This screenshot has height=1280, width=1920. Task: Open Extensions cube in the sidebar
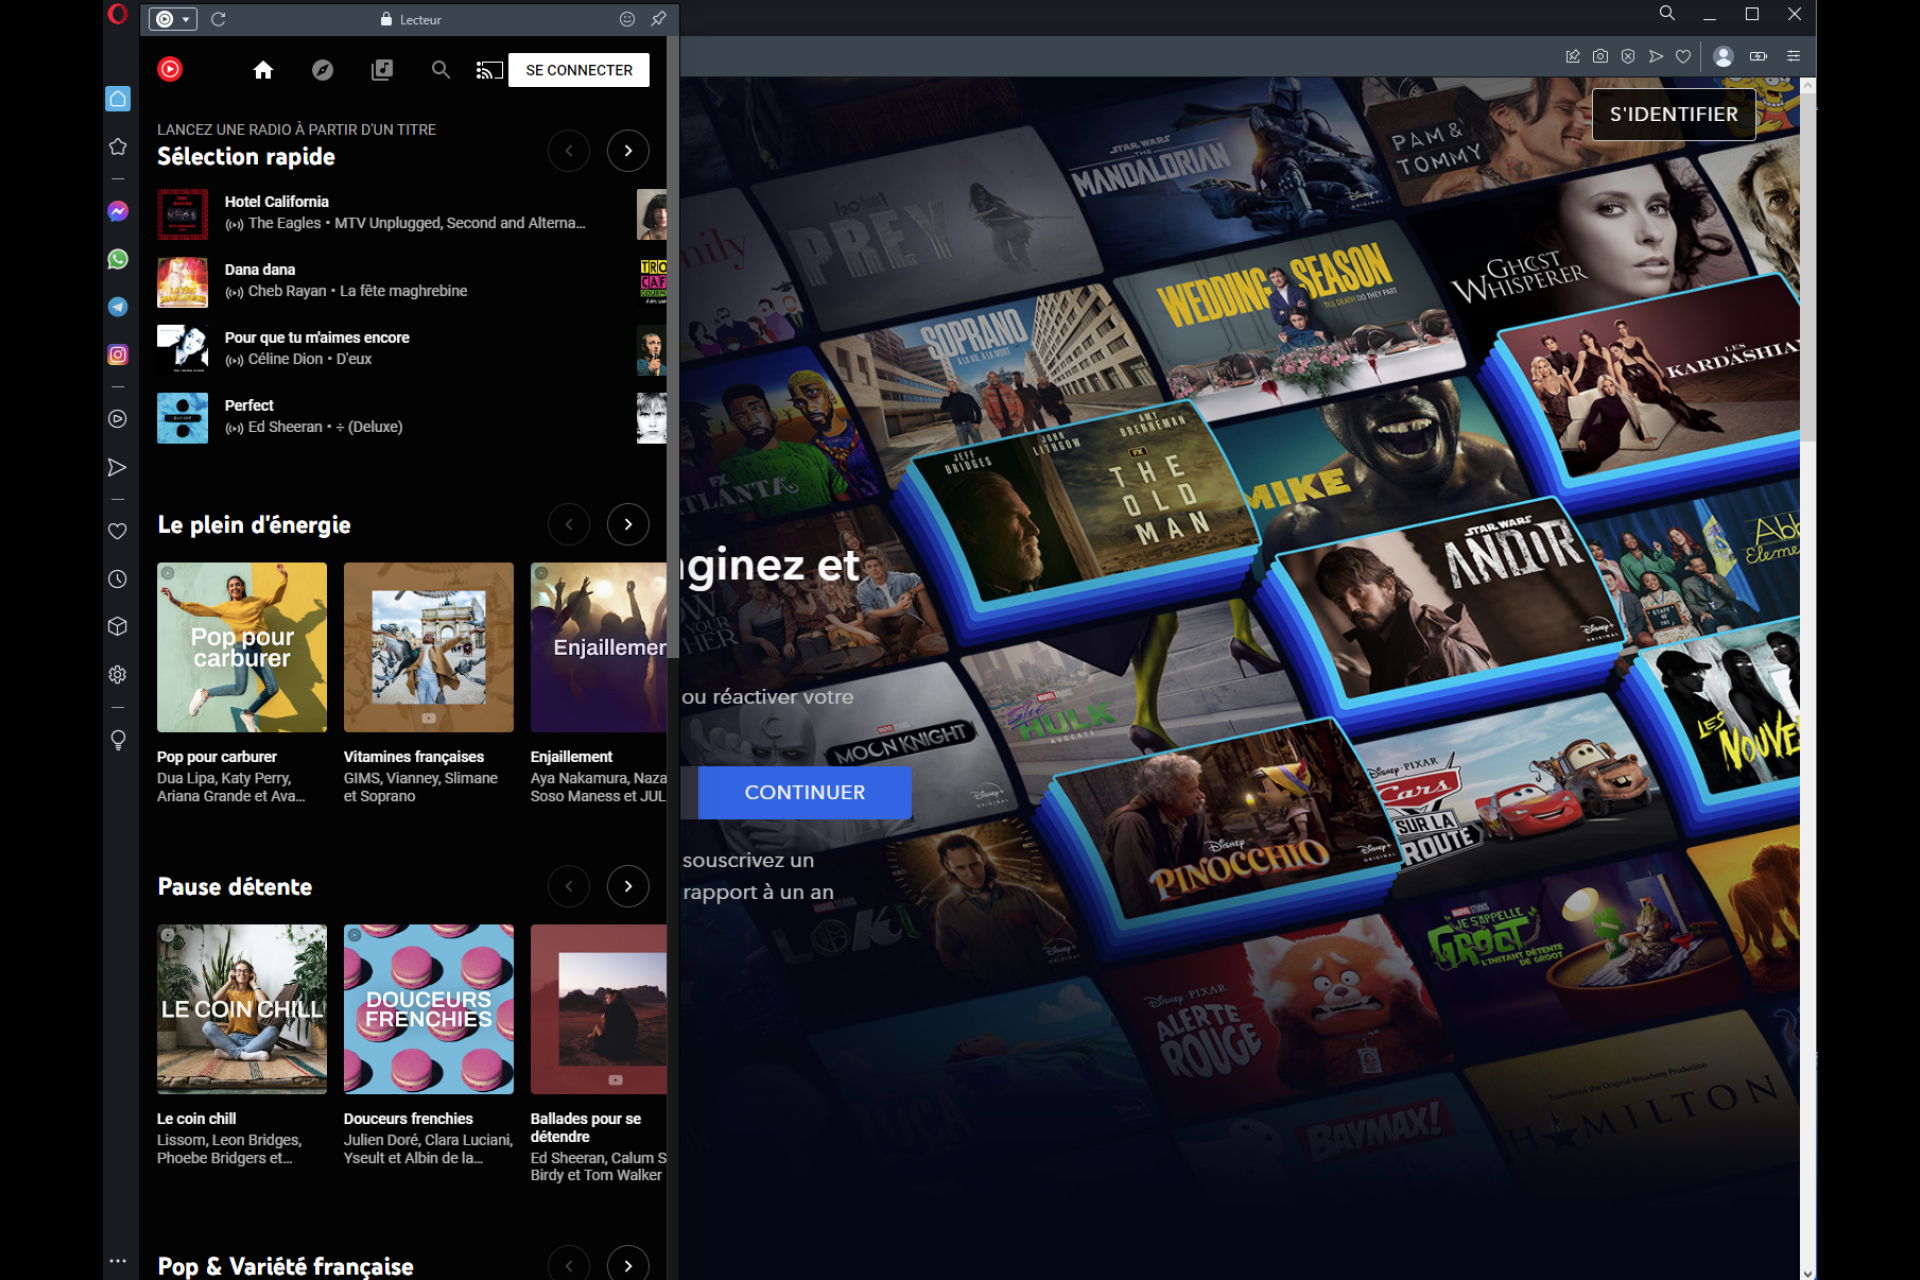117,626
